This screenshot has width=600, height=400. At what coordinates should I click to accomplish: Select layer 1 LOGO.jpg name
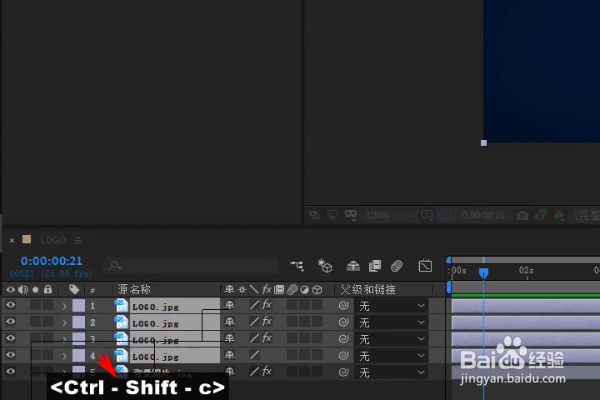[x=155, y=307]
